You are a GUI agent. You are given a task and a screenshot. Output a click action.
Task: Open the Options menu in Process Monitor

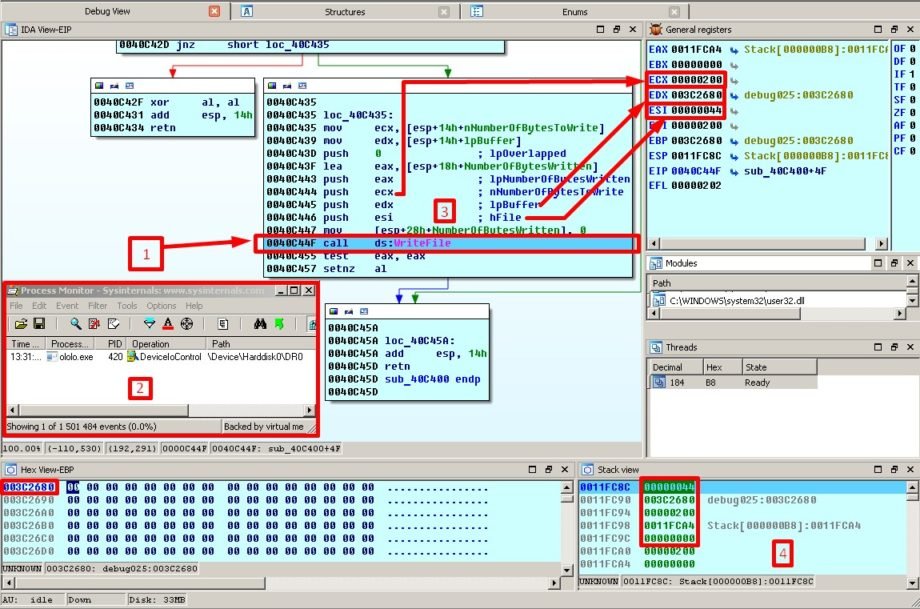point(161,306)
